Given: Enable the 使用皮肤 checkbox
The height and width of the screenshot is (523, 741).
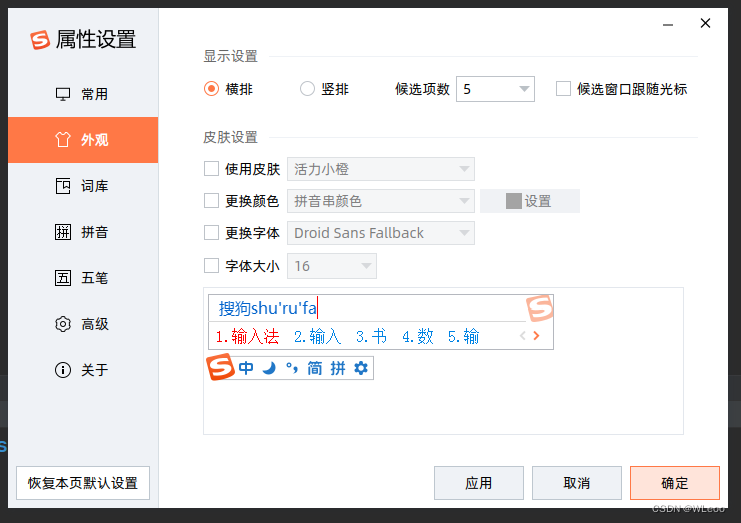Looking at the screenshot, I should (x=211, y=169).
